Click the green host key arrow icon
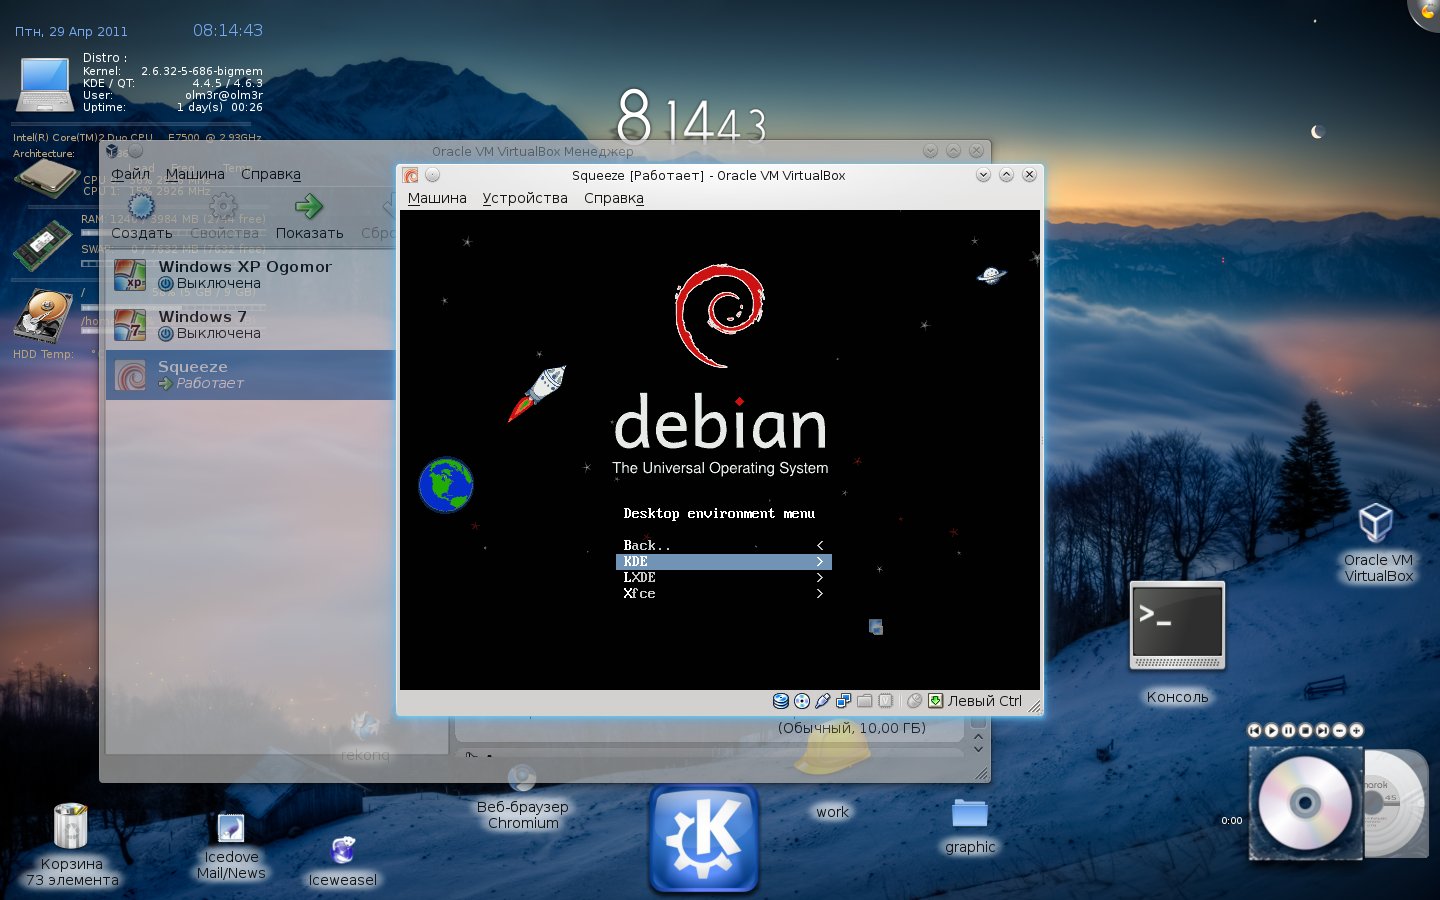Screen dimensions: 1440x900 936,701
